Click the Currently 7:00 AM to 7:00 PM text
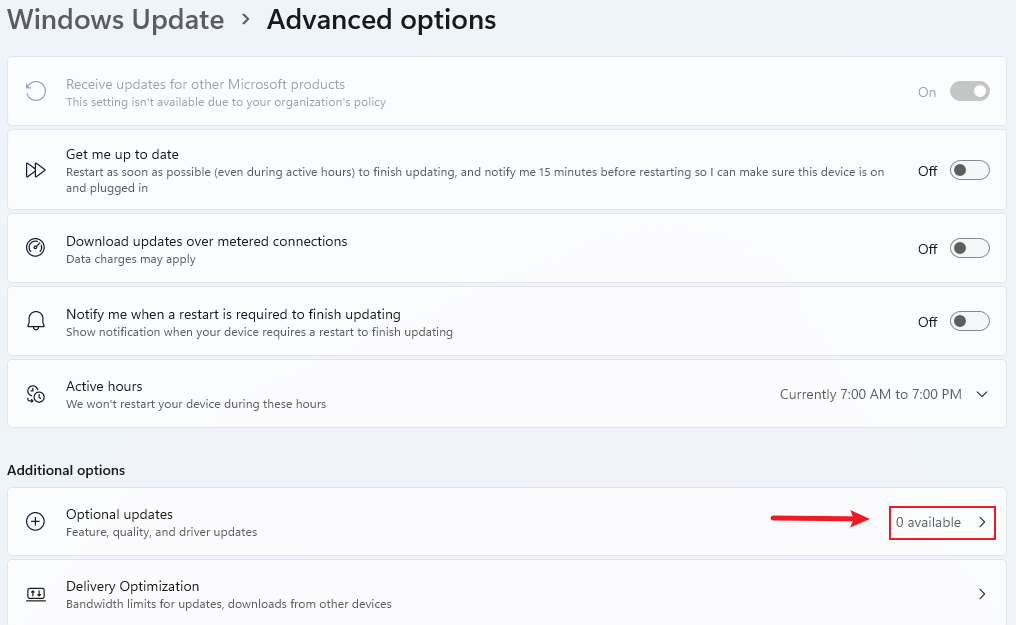1016x625 pixels. coord(870,394)
